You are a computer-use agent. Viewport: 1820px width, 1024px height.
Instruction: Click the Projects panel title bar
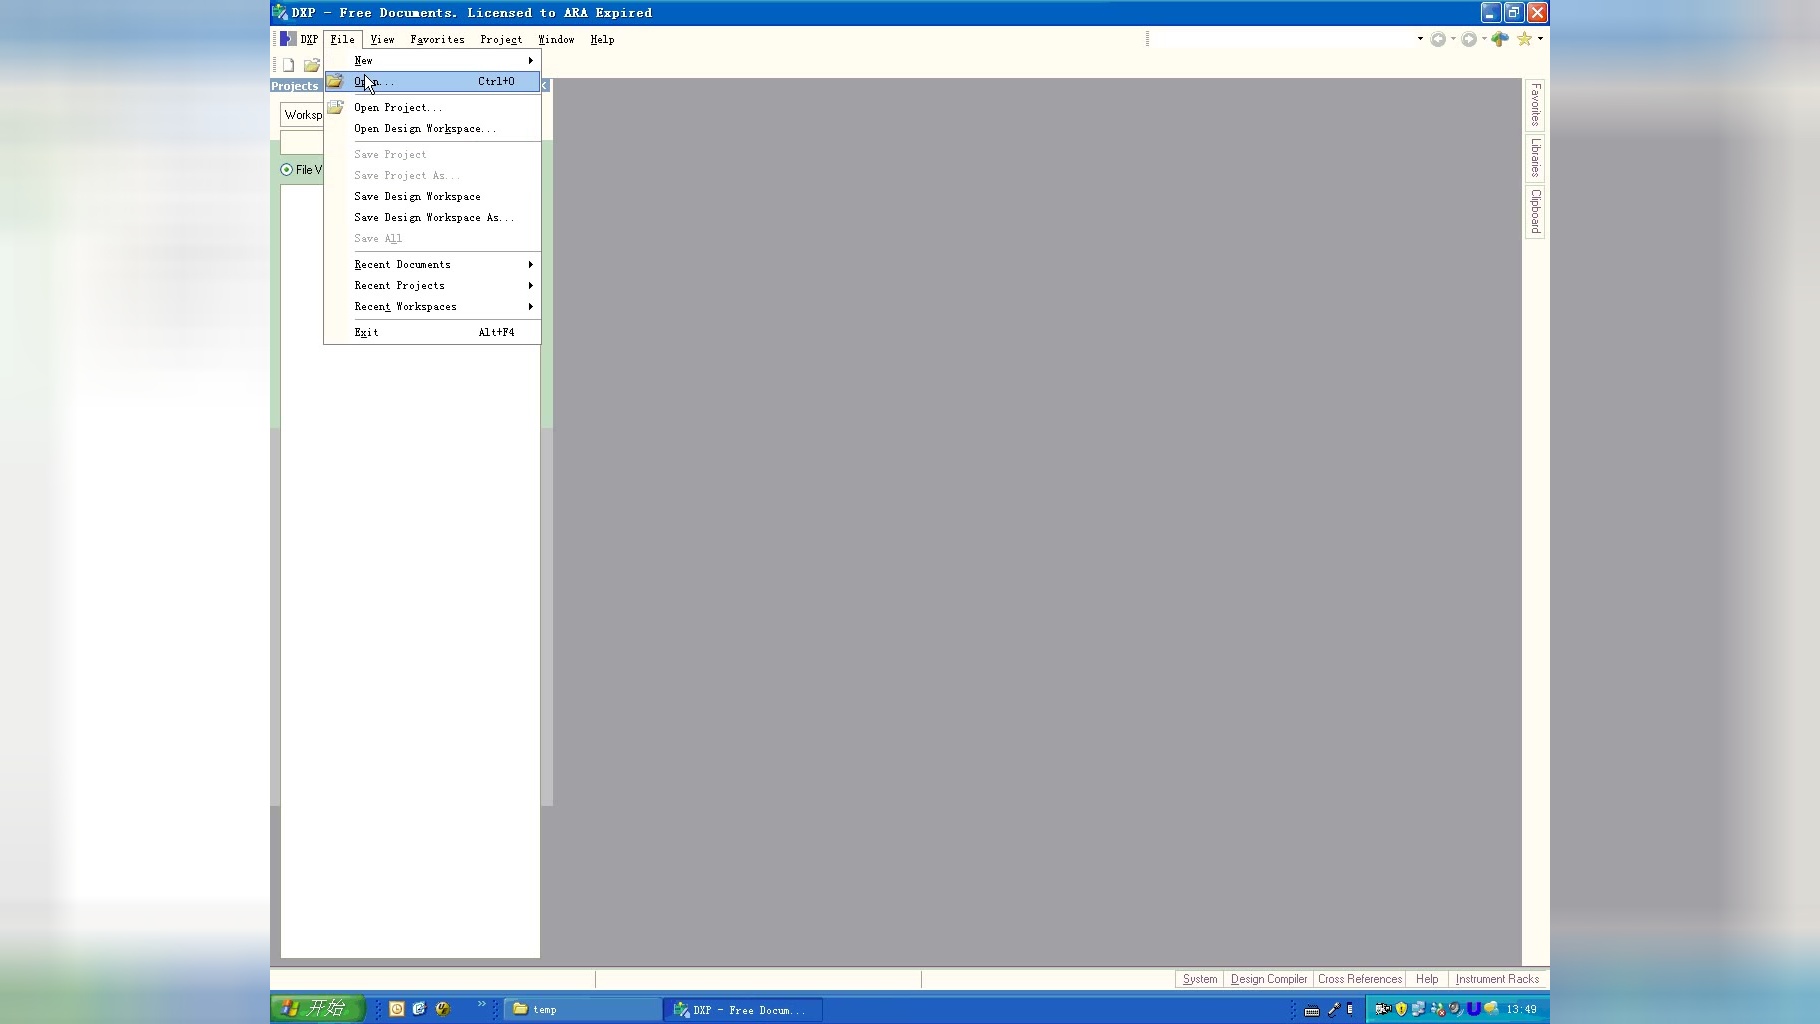[297, 86]
